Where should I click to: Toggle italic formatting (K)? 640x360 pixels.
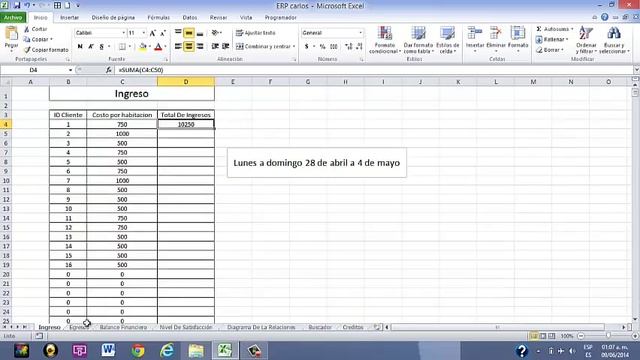[91, 47]
